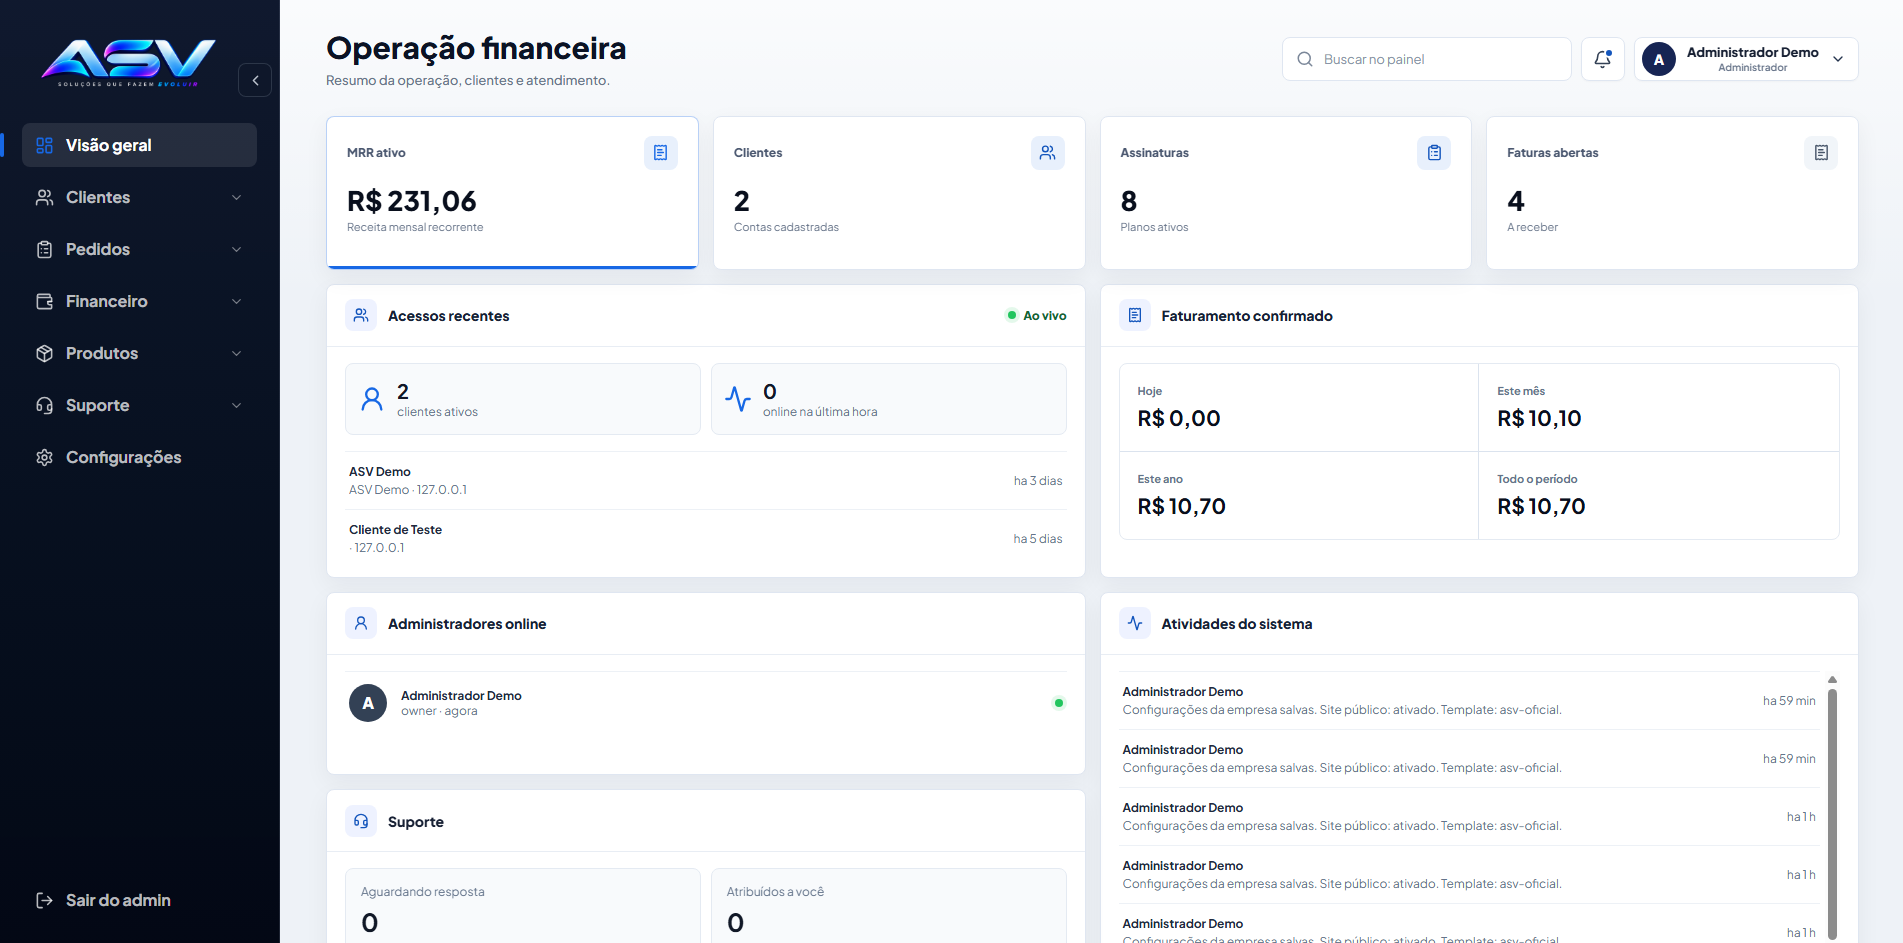
Task: Click the Administradores online panel icon
Action: coord(361,623)
